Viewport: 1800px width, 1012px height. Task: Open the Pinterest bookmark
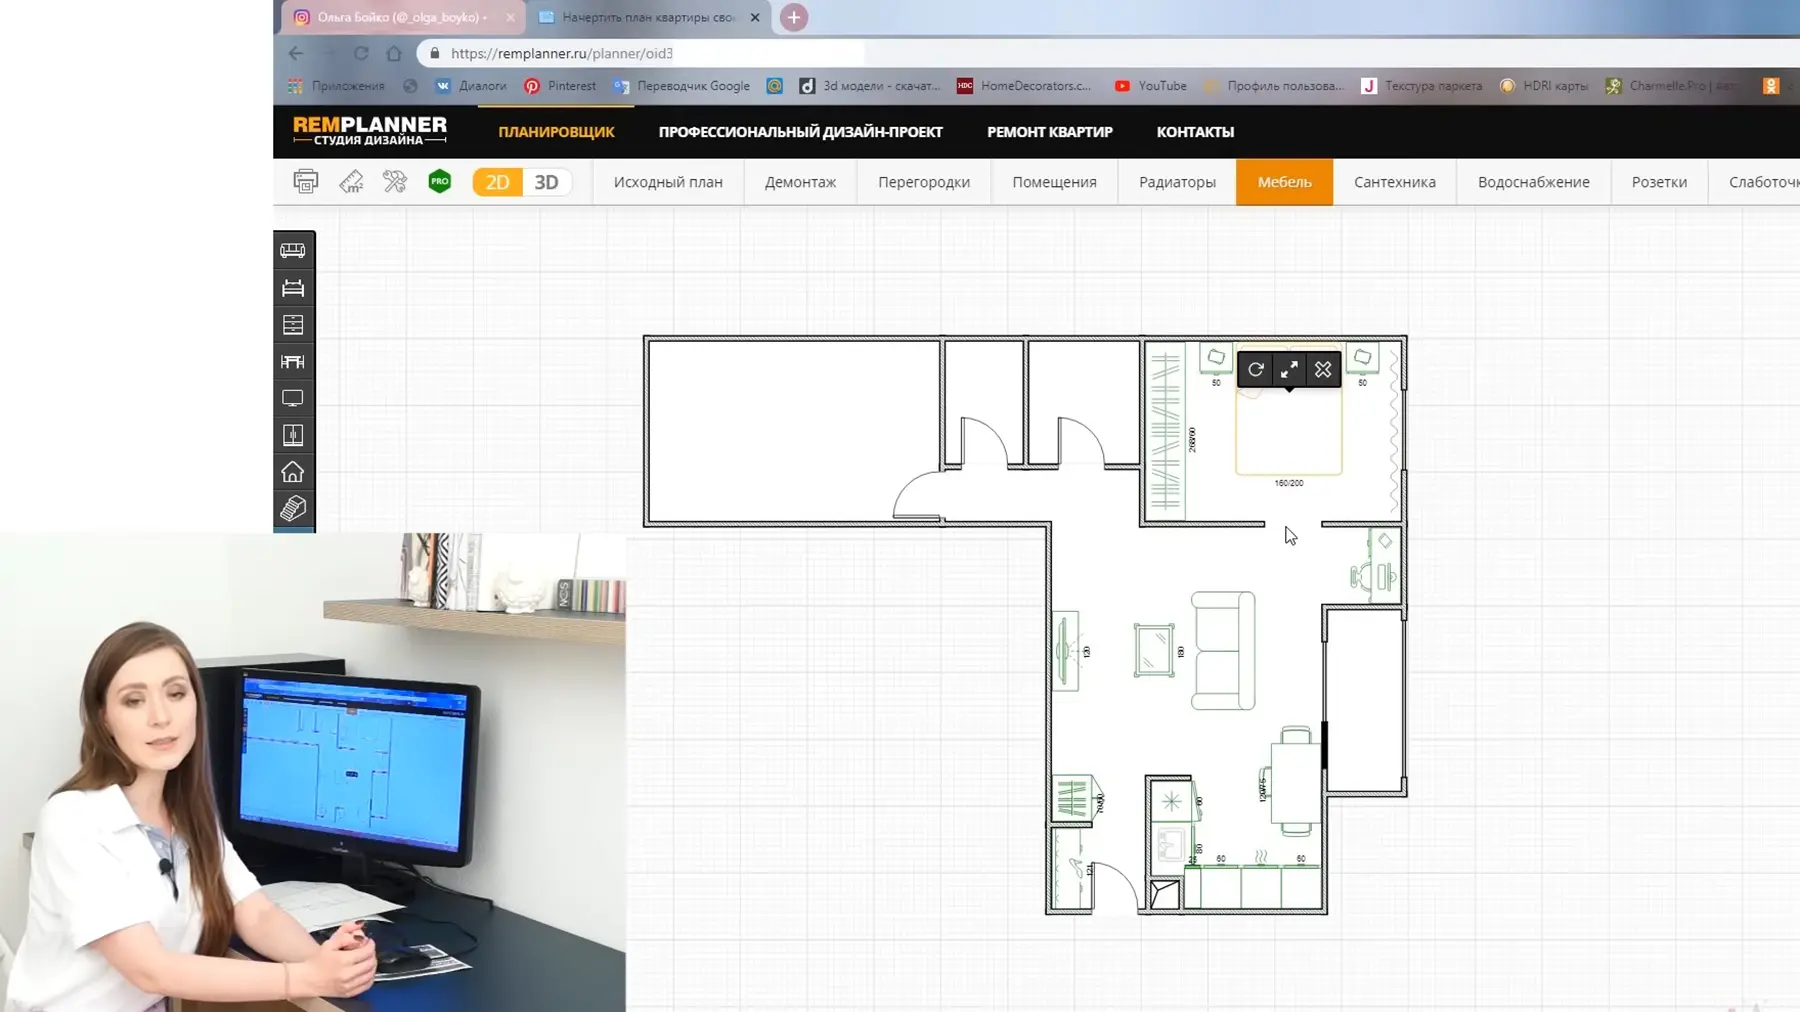[x=560, y=86]
